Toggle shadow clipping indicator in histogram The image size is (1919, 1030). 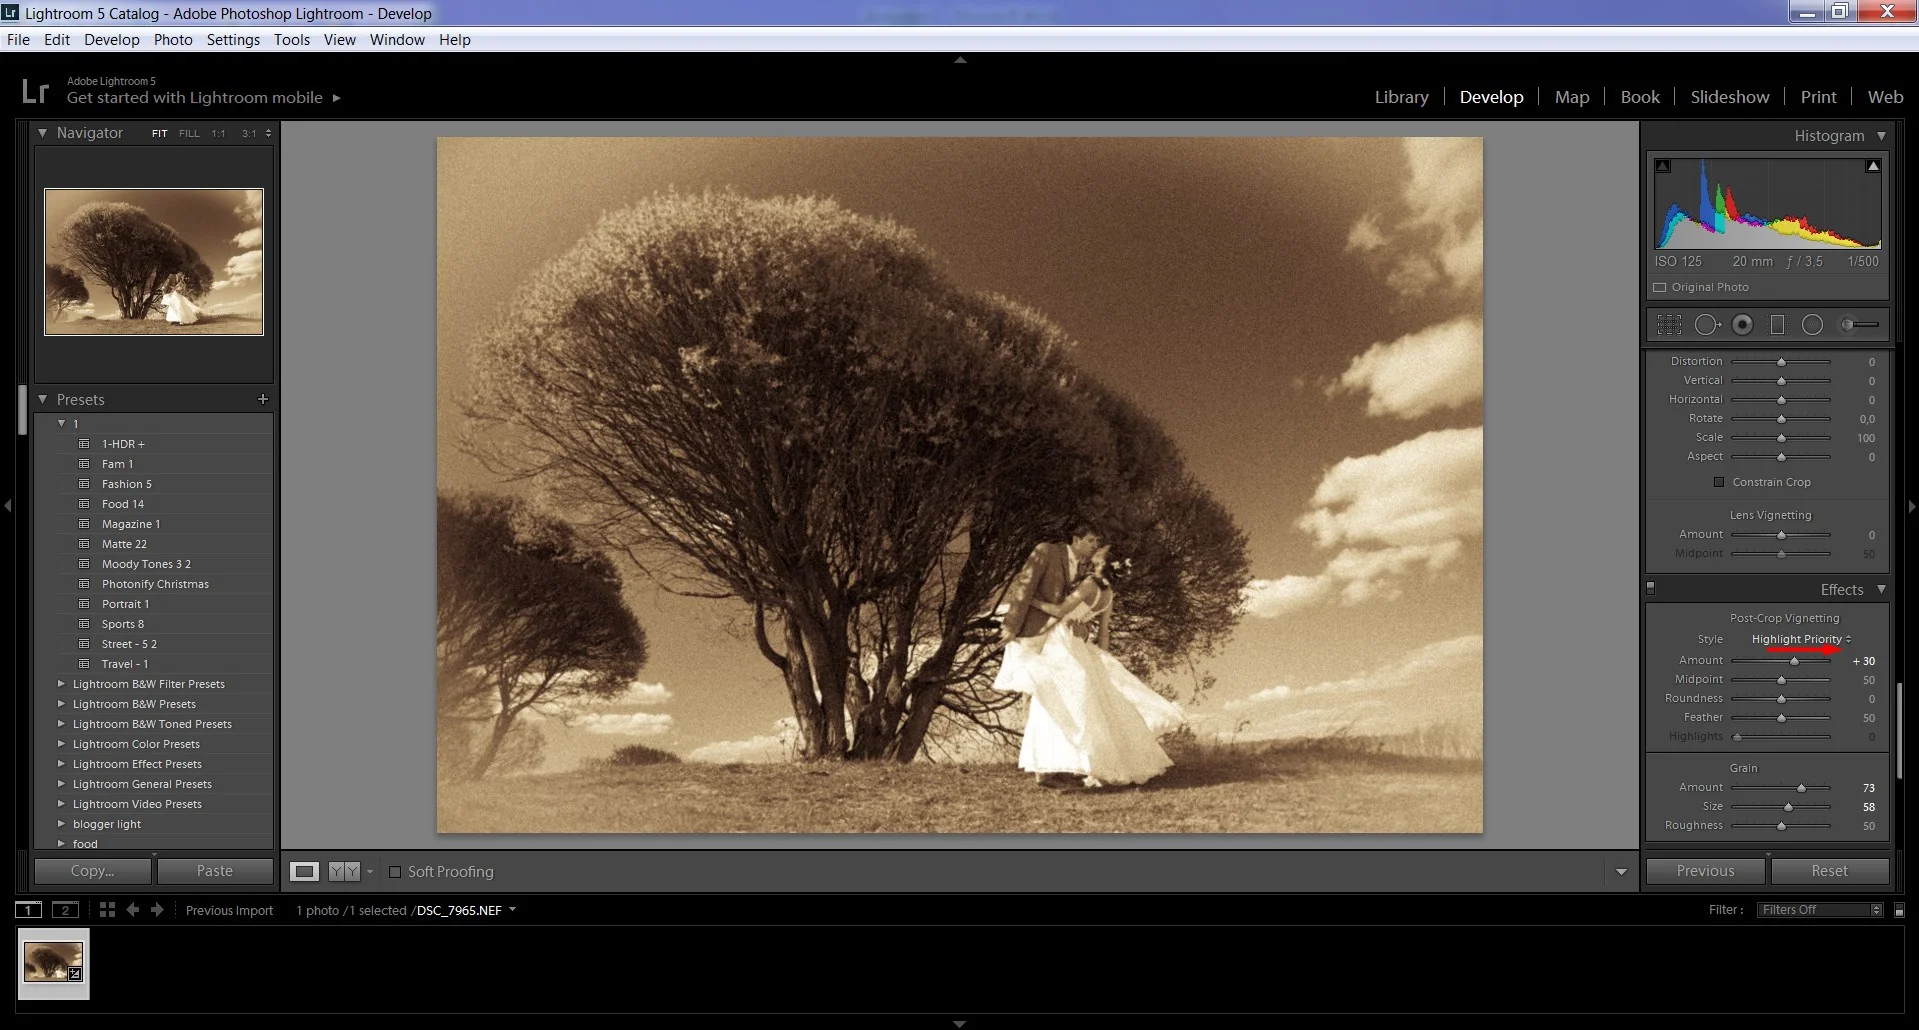[x=1662, y=166]
